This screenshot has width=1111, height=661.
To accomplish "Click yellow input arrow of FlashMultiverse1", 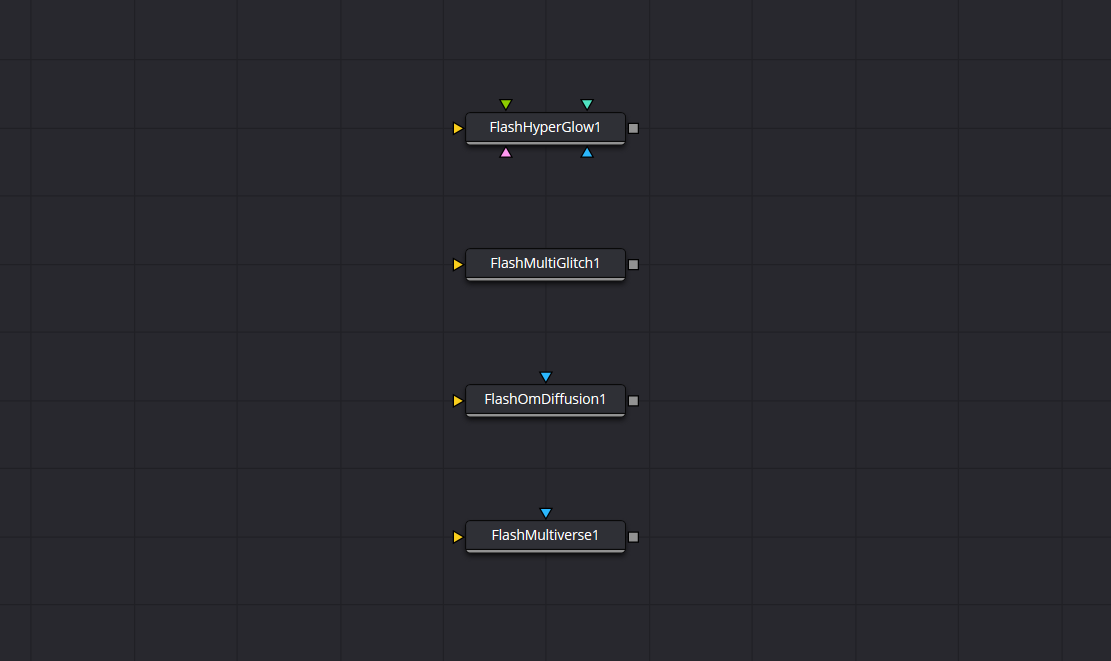I will [458, 536].
